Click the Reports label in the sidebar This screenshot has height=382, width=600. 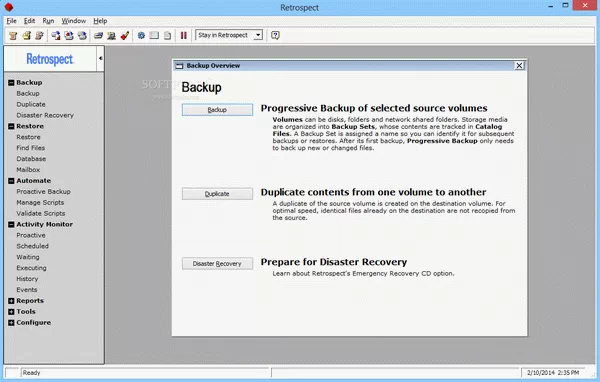click(30, 301)
